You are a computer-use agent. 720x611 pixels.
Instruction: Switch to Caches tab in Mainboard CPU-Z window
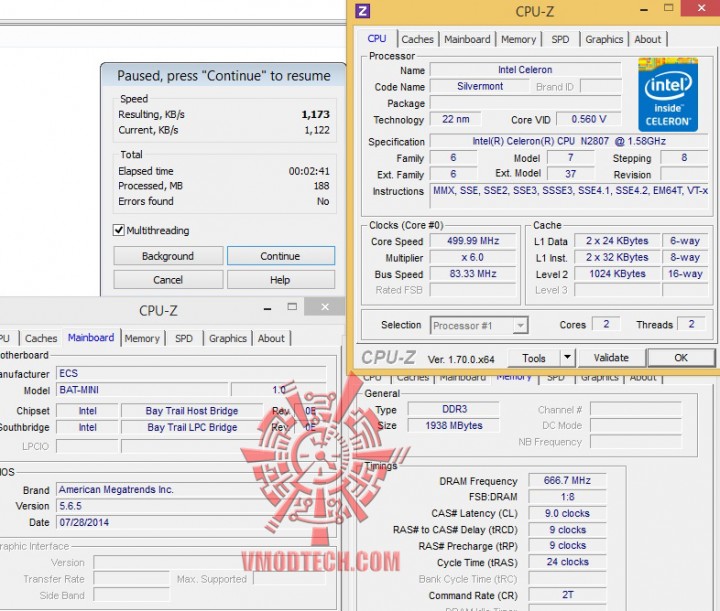(41, 338)
